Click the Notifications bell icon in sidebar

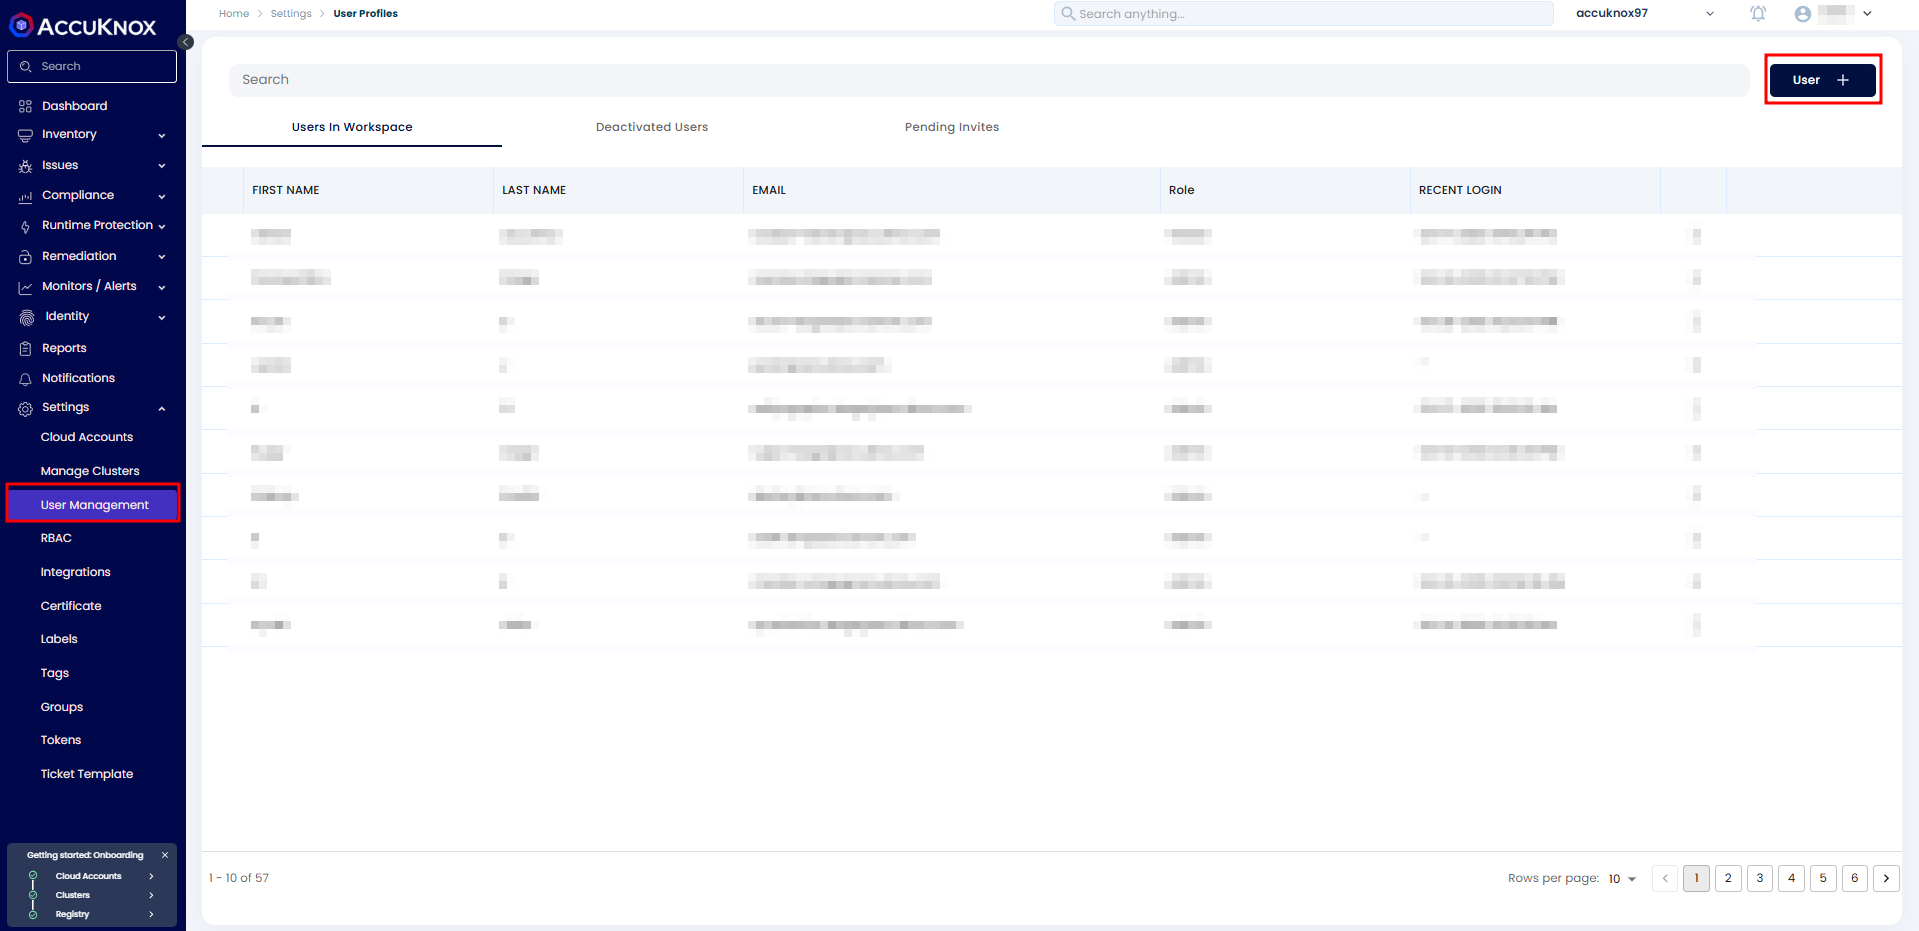pos(25,379)
